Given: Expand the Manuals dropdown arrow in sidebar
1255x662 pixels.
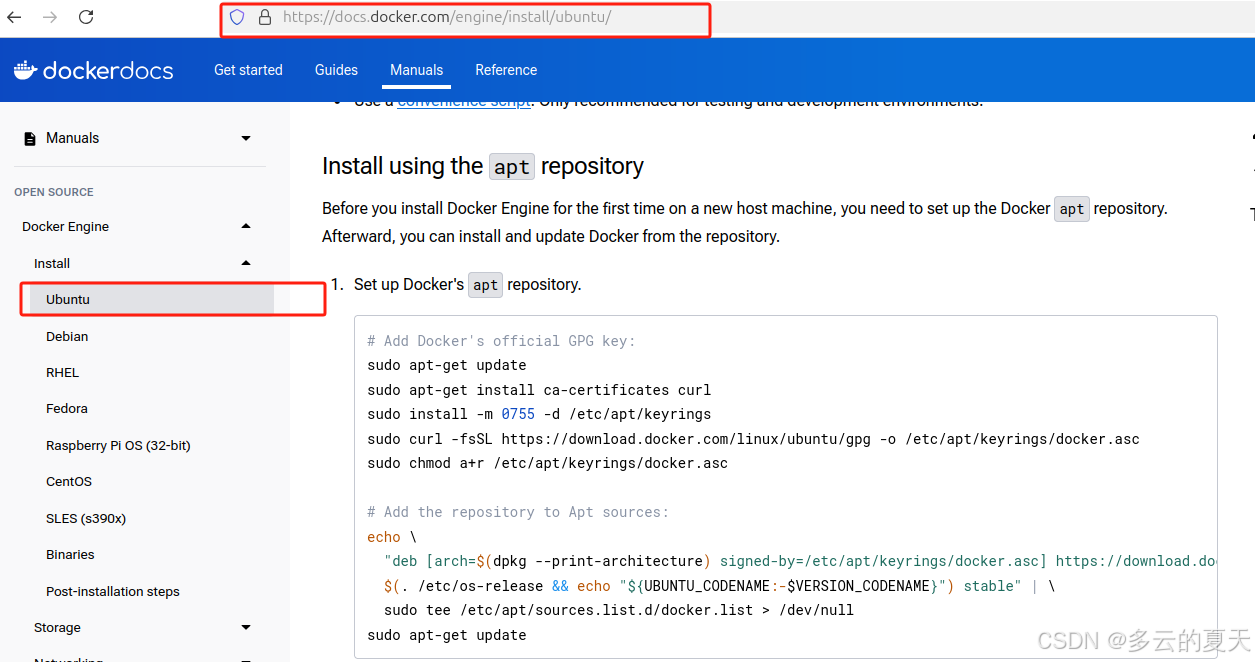Looking at the screenshot, I should click(x=246, y=139).
